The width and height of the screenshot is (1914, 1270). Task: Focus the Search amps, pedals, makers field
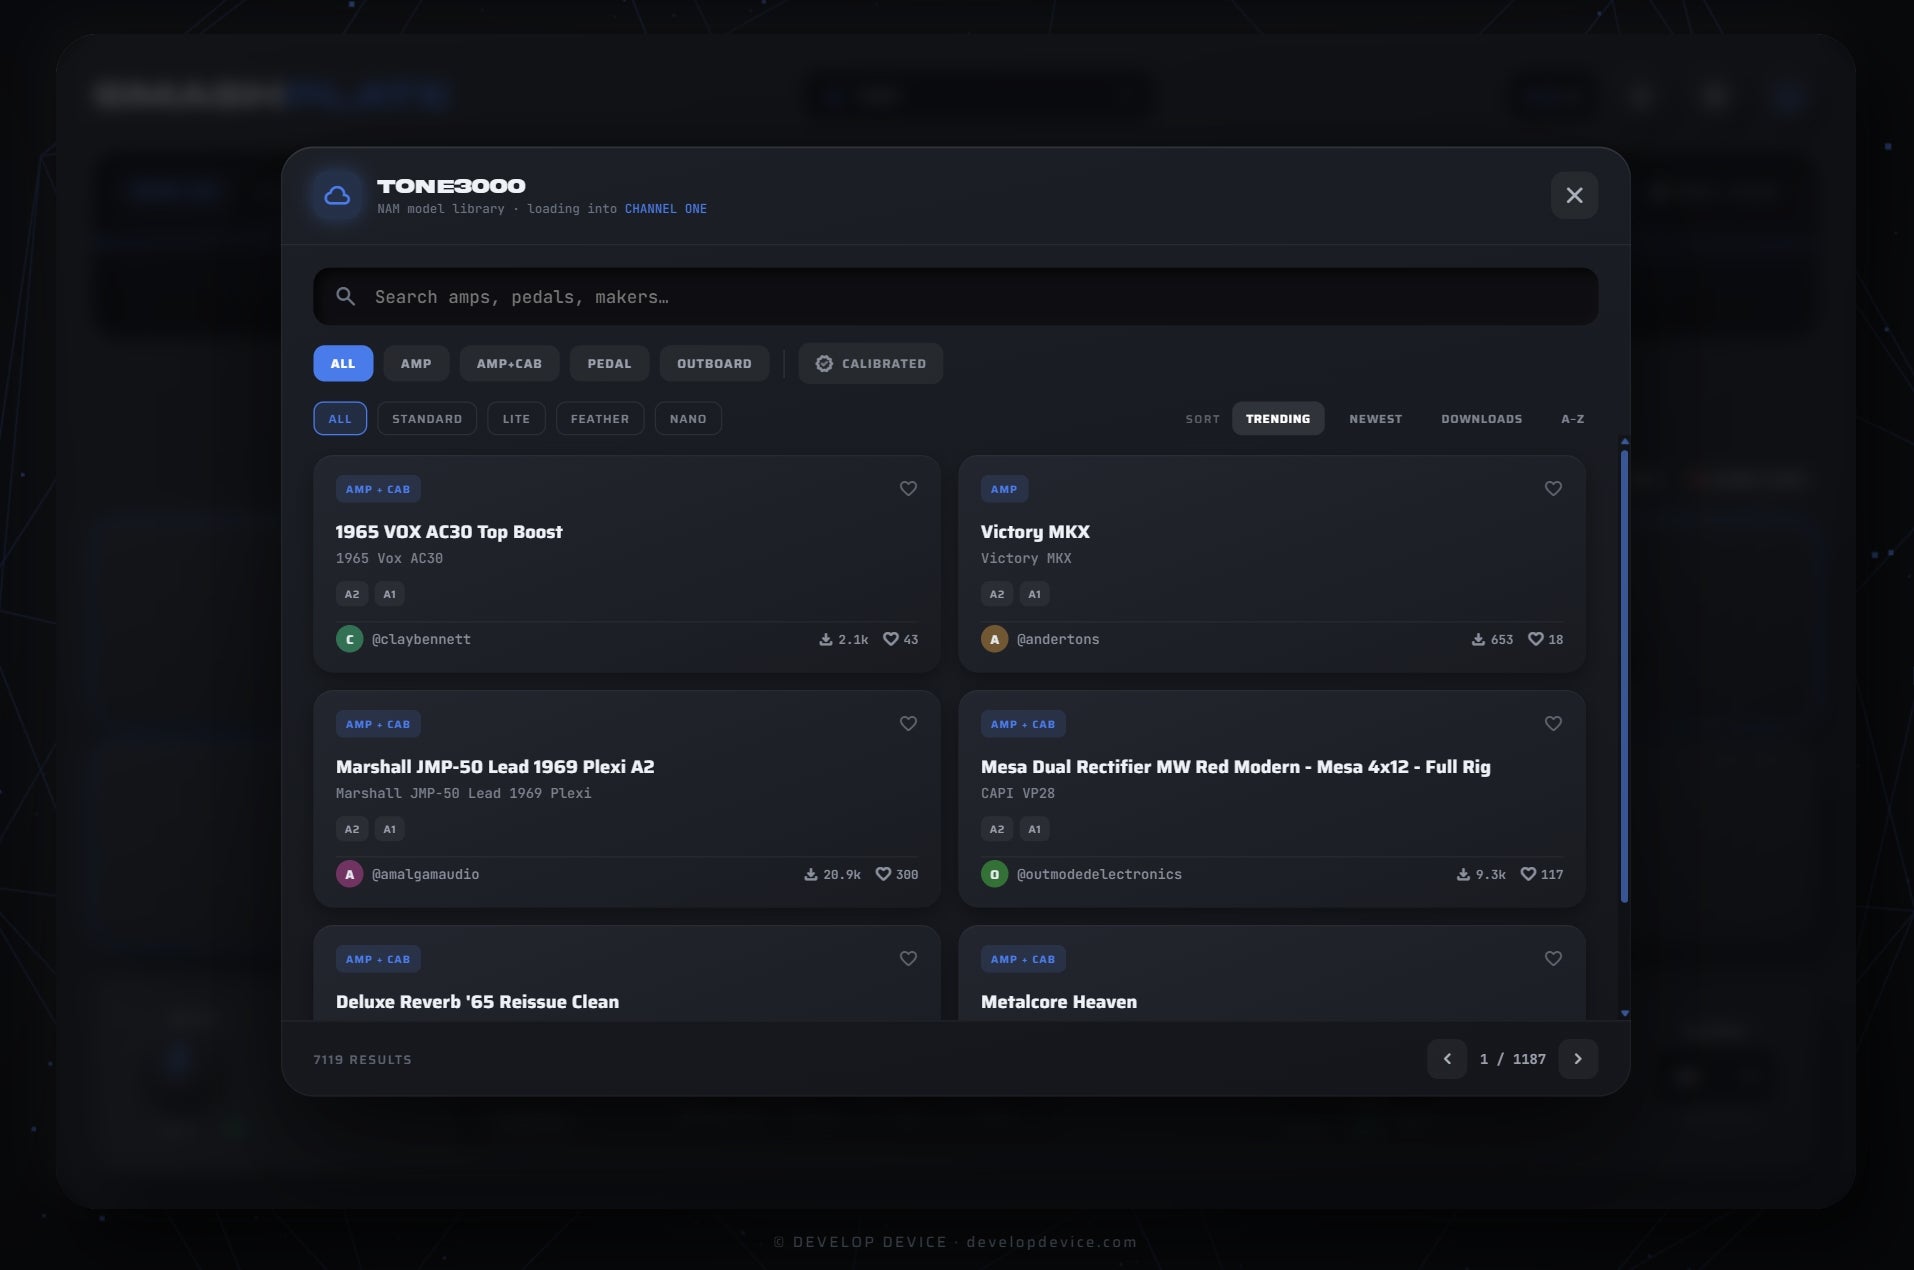(955, 296)
